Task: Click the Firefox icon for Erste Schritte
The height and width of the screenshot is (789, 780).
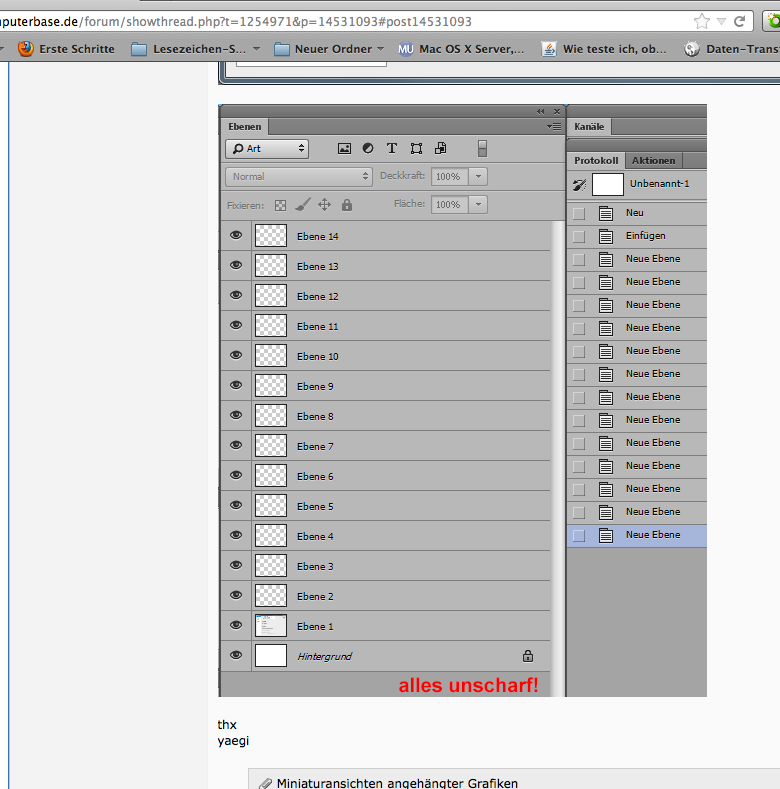Action: click(x=26, y=48)
